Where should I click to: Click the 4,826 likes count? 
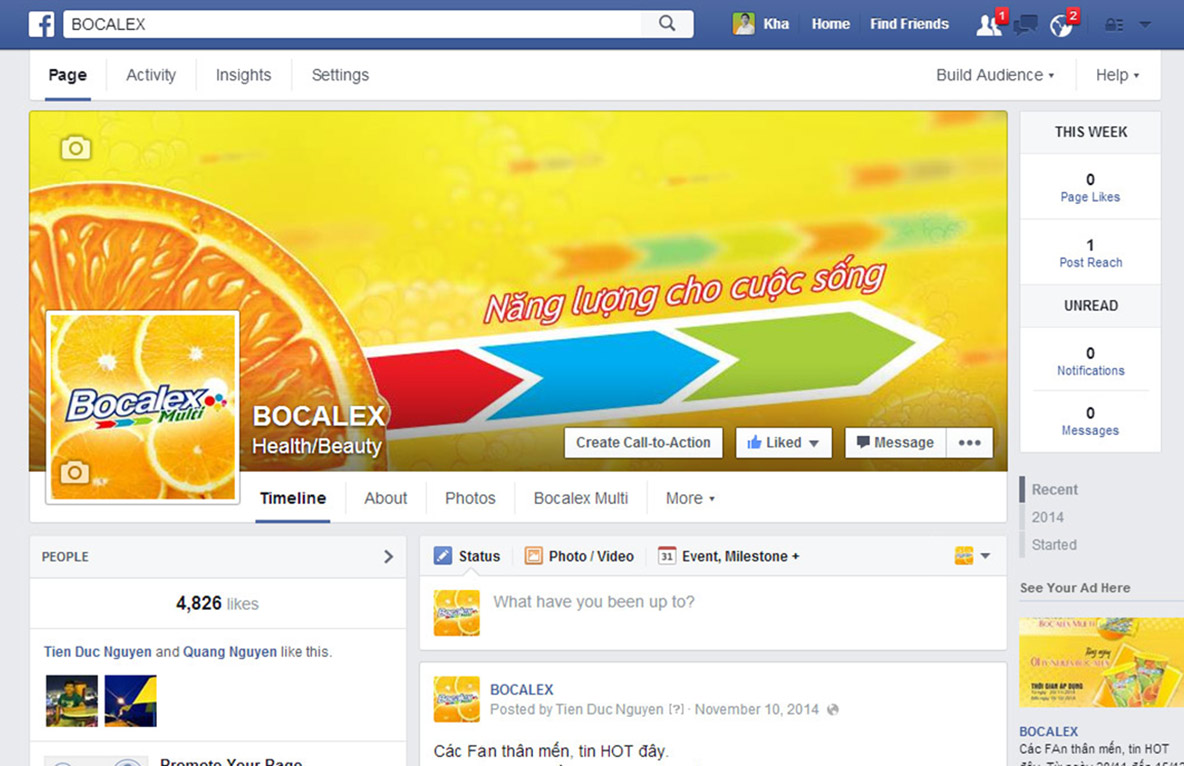(x=217, y=604)
